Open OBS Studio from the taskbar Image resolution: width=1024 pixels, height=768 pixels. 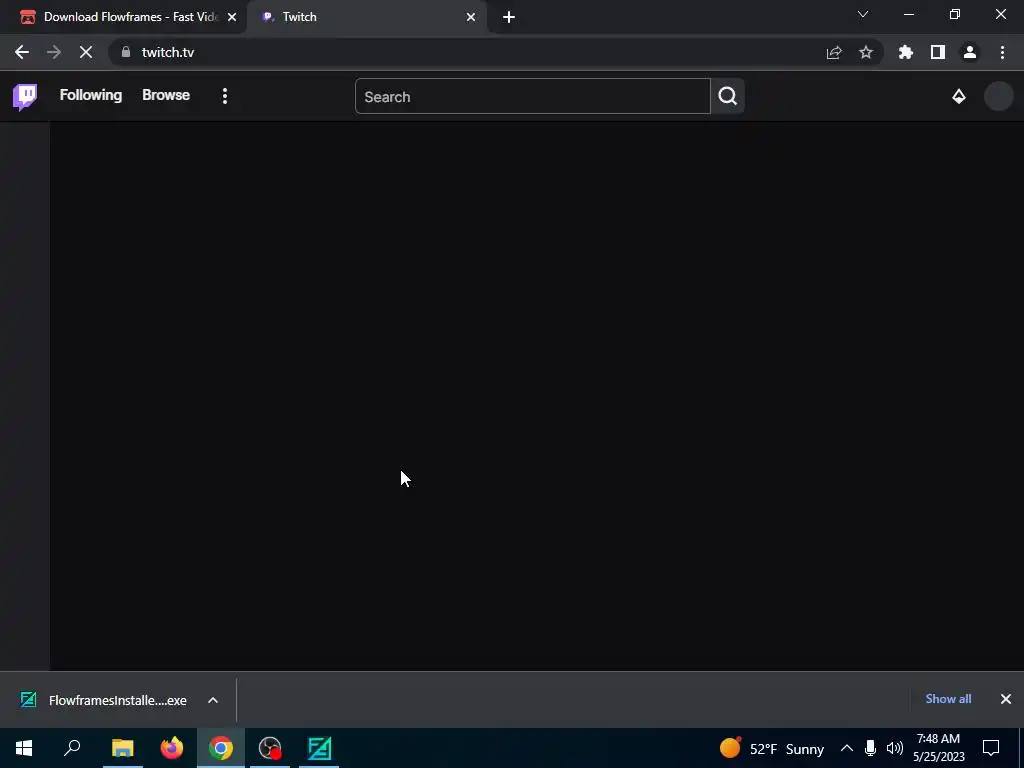pos(270,748)
